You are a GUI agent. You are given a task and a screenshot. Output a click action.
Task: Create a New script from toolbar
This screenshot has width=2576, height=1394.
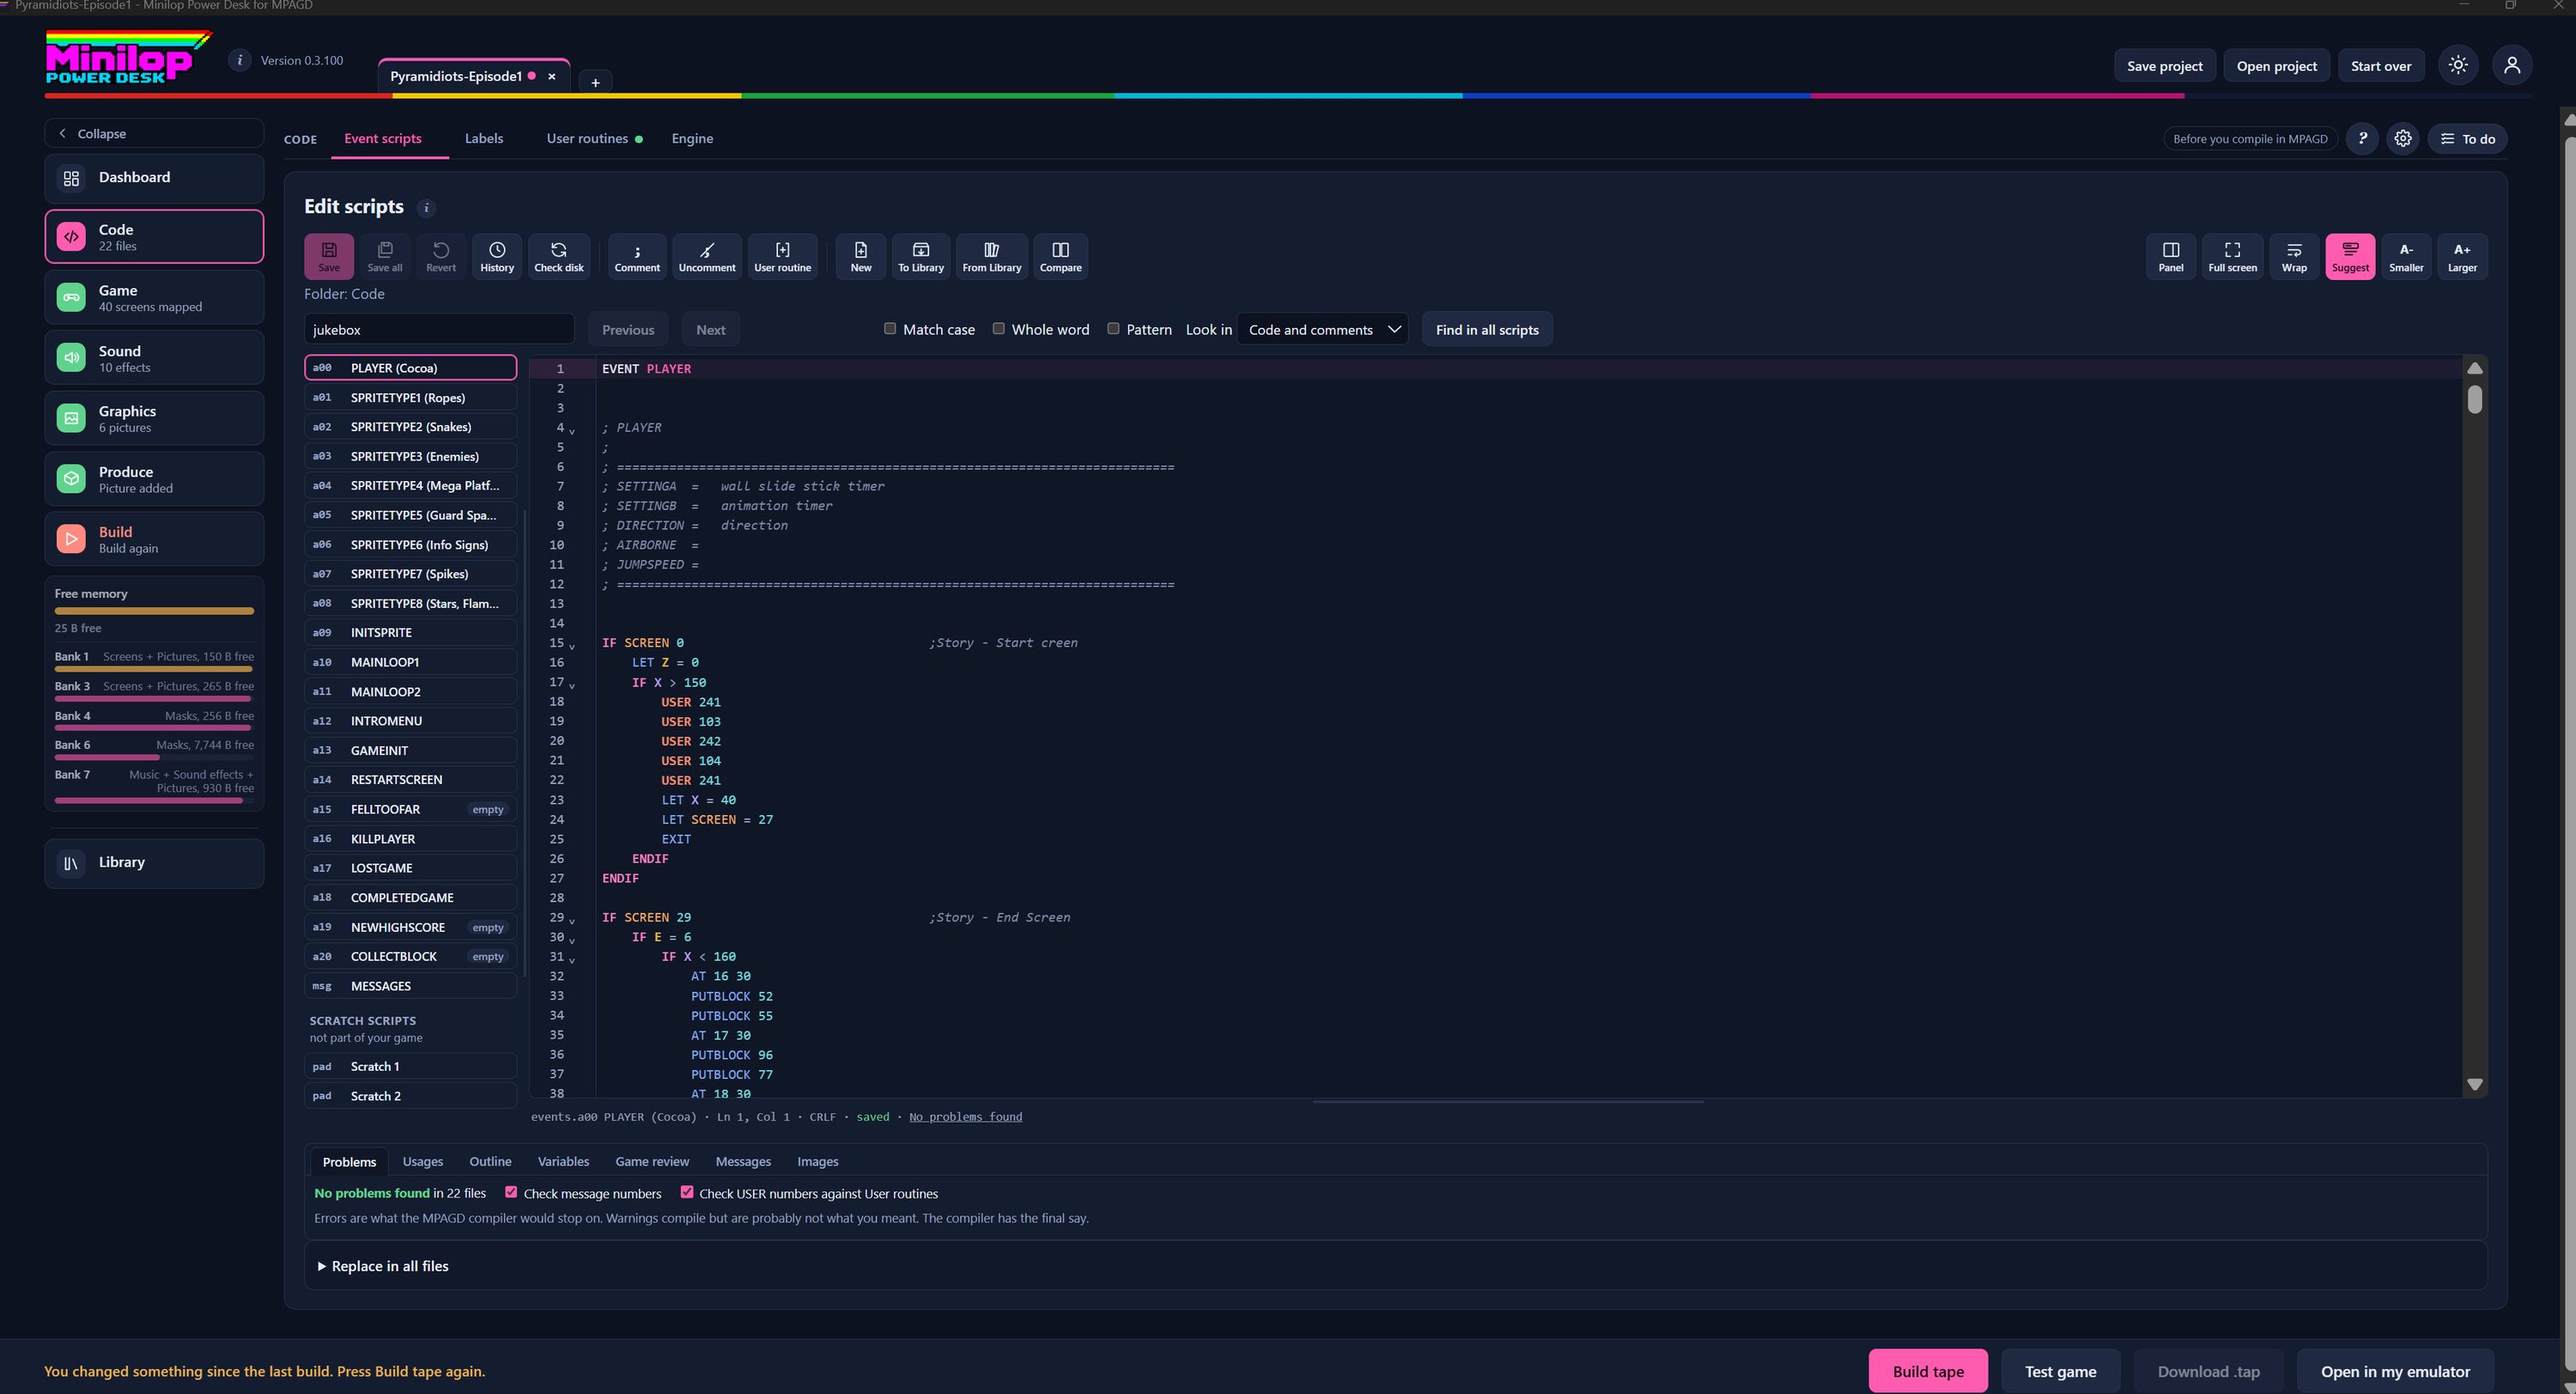click(x=861, y=256)
